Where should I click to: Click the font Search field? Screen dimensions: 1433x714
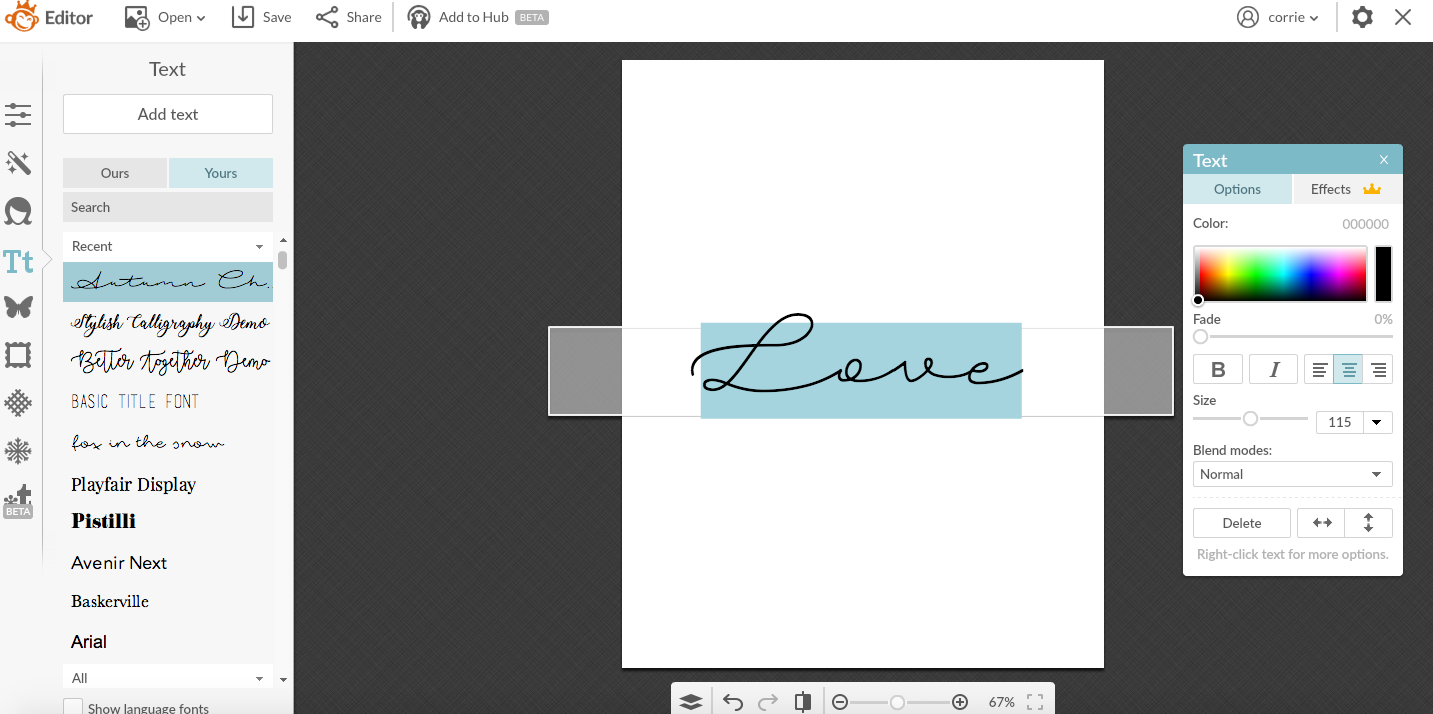pyautogui.click(x=167, y=207)
